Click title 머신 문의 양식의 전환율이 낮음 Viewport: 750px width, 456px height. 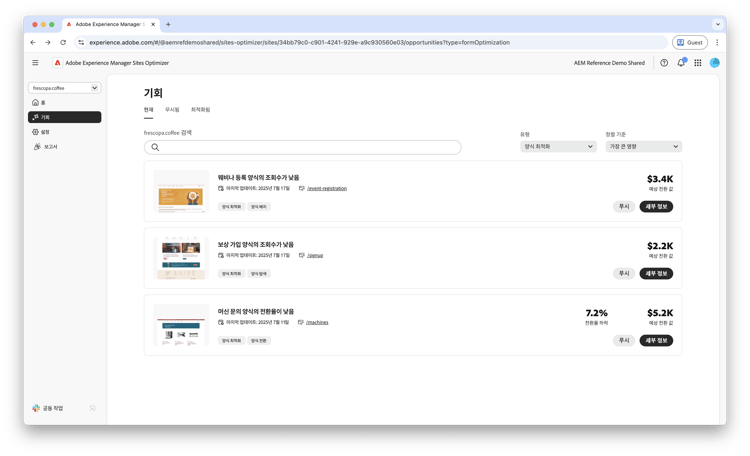pos(256,311)
